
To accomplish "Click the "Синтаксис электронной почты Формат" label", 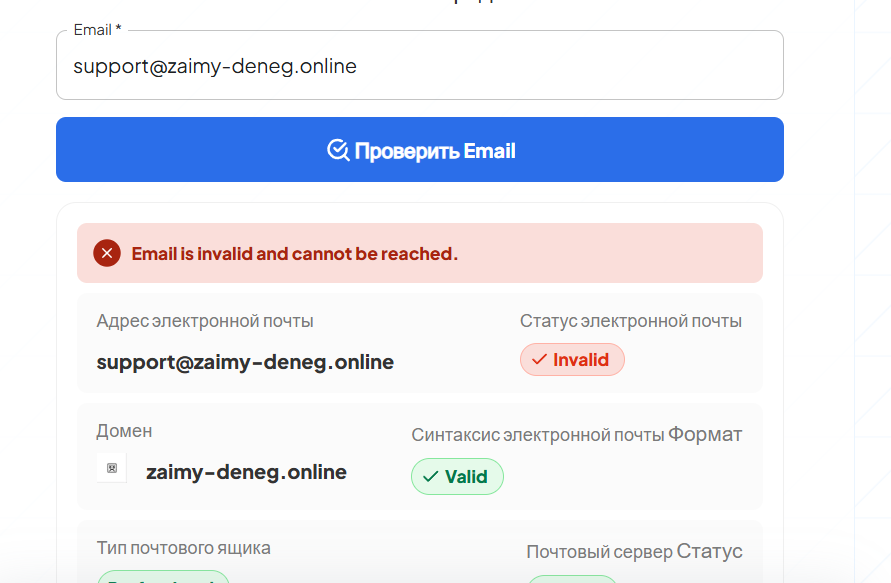I will point(577,435).
